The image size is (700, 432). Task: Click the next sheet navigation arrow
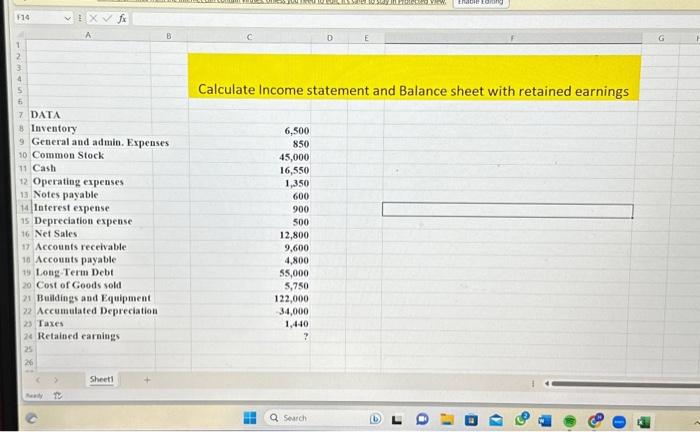coord(56,380)
